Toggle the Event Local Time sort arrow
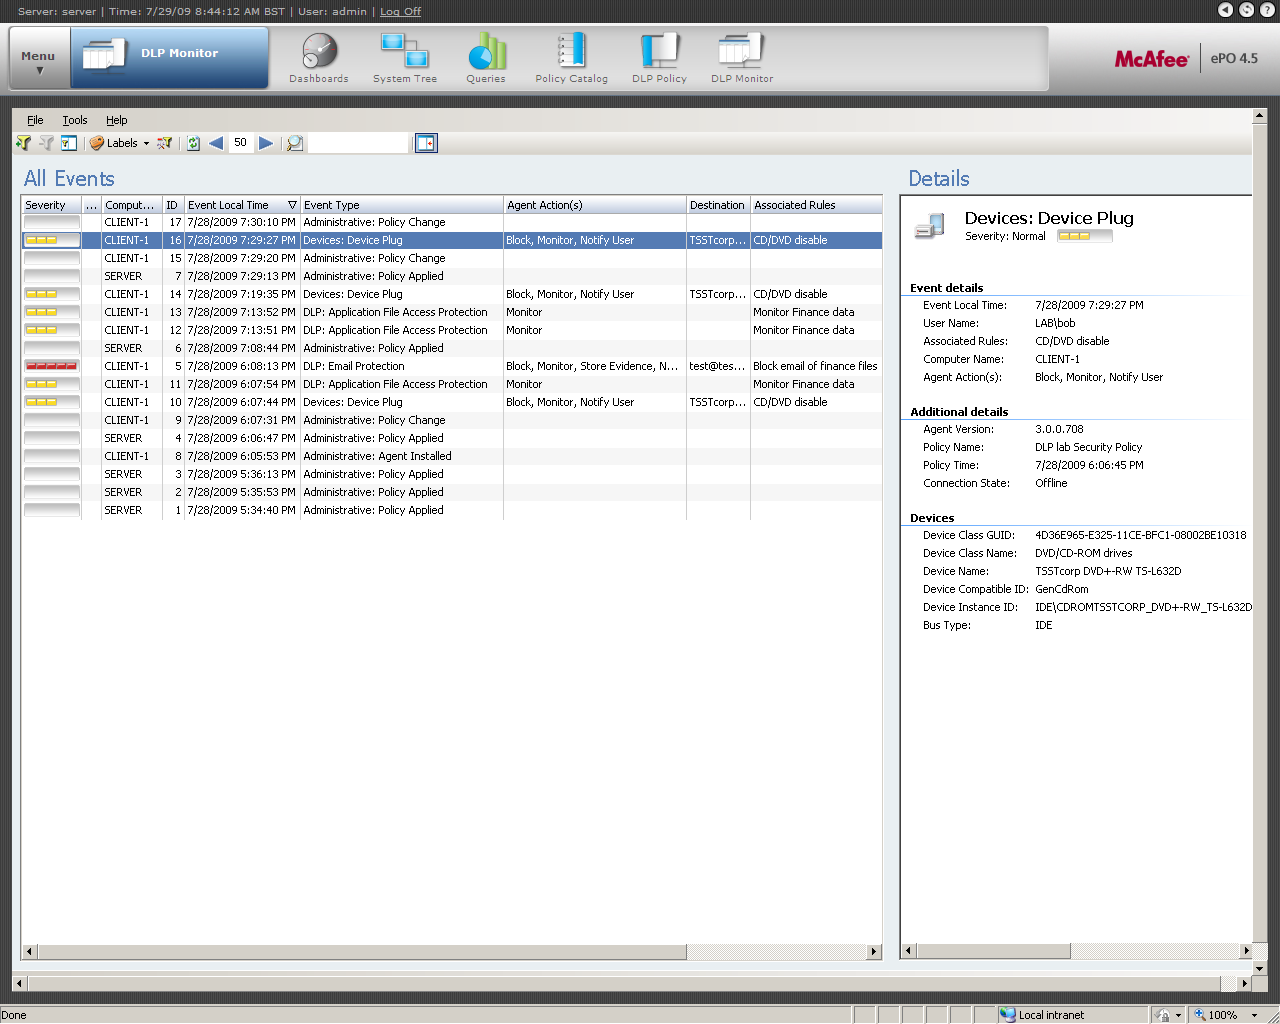 [x=292, y=205]
